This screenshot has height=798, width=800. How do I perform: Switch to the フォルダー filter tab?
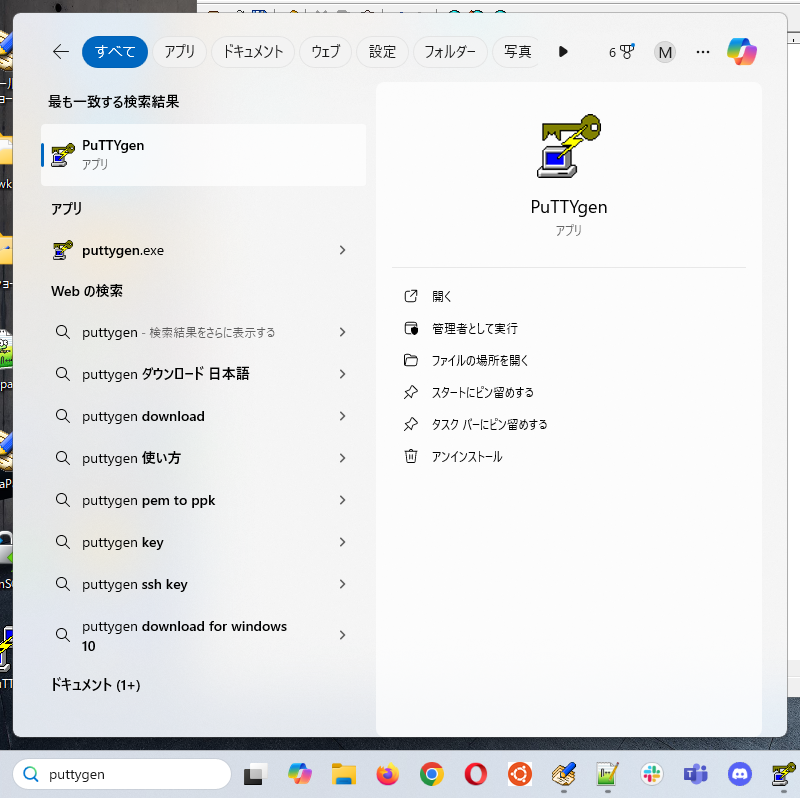tap(450, 52)
